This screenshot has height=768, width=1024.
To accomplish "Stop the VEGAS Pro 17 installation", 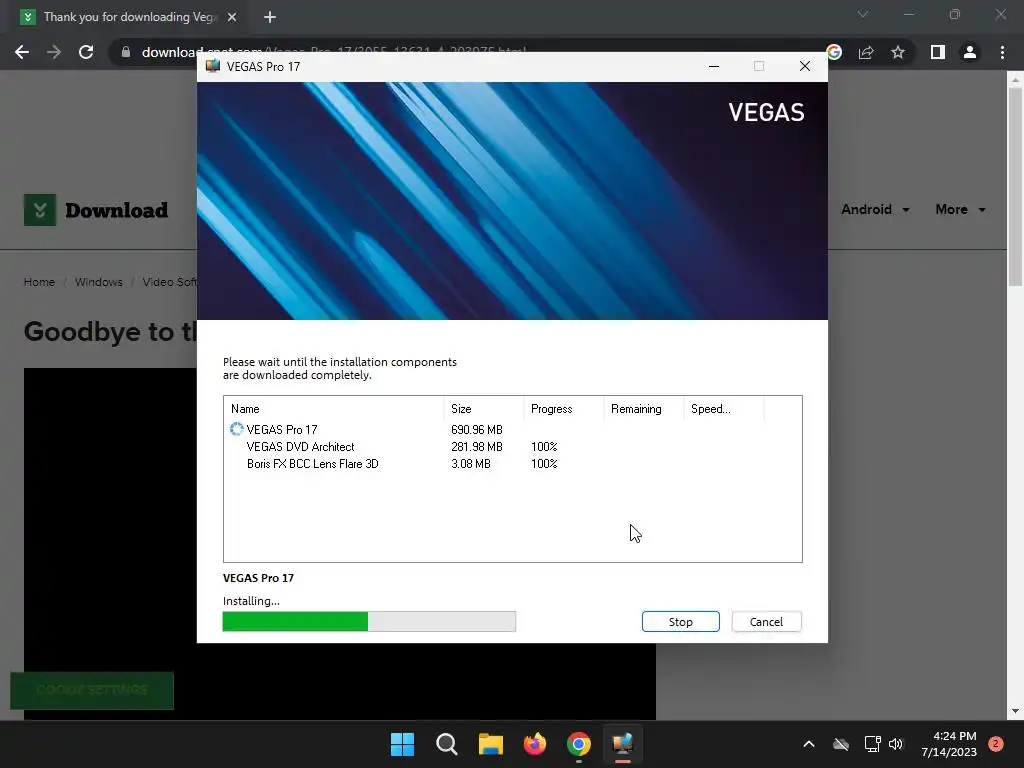I will point(680,622).
